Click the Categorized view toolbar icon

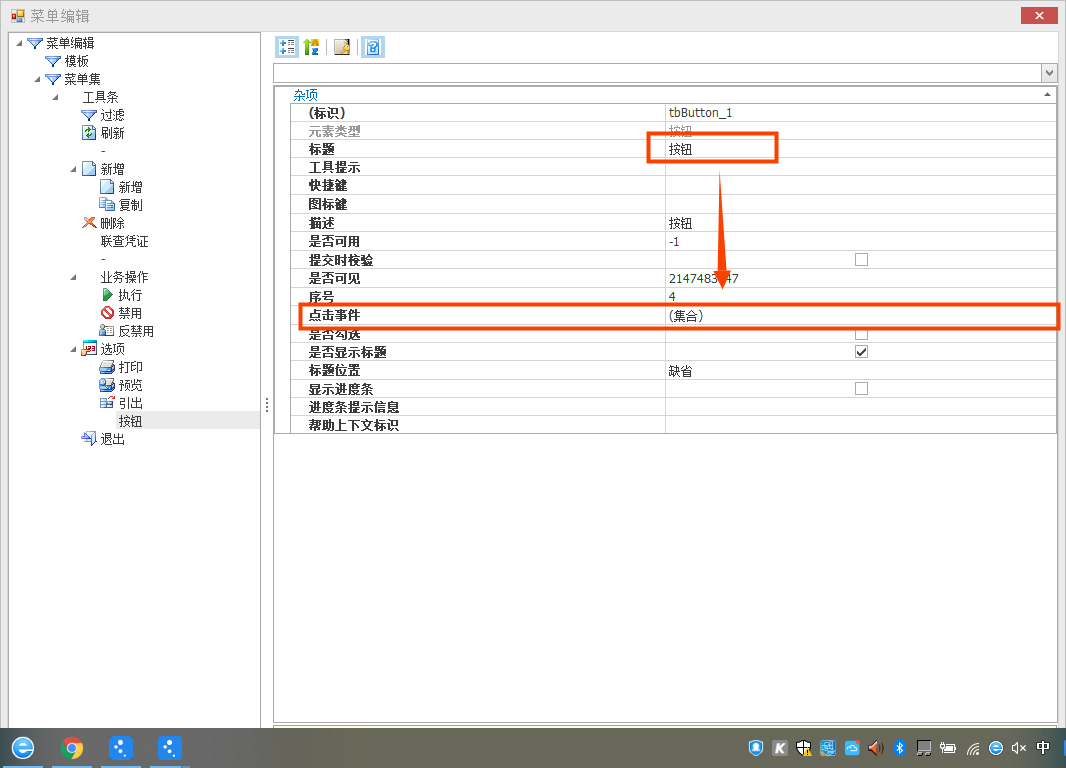point(286,47)
